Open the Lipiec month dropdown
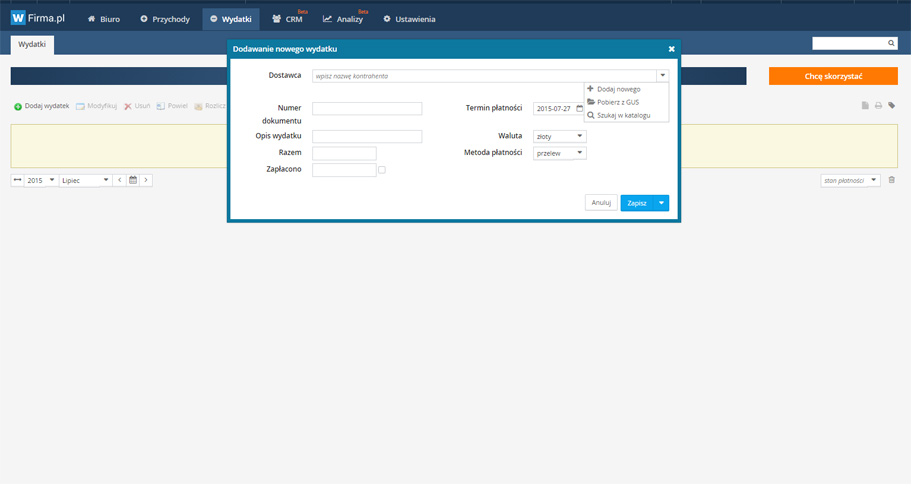Image resolution: width=912 pixels, height=490 pixels. click(85, 180)
